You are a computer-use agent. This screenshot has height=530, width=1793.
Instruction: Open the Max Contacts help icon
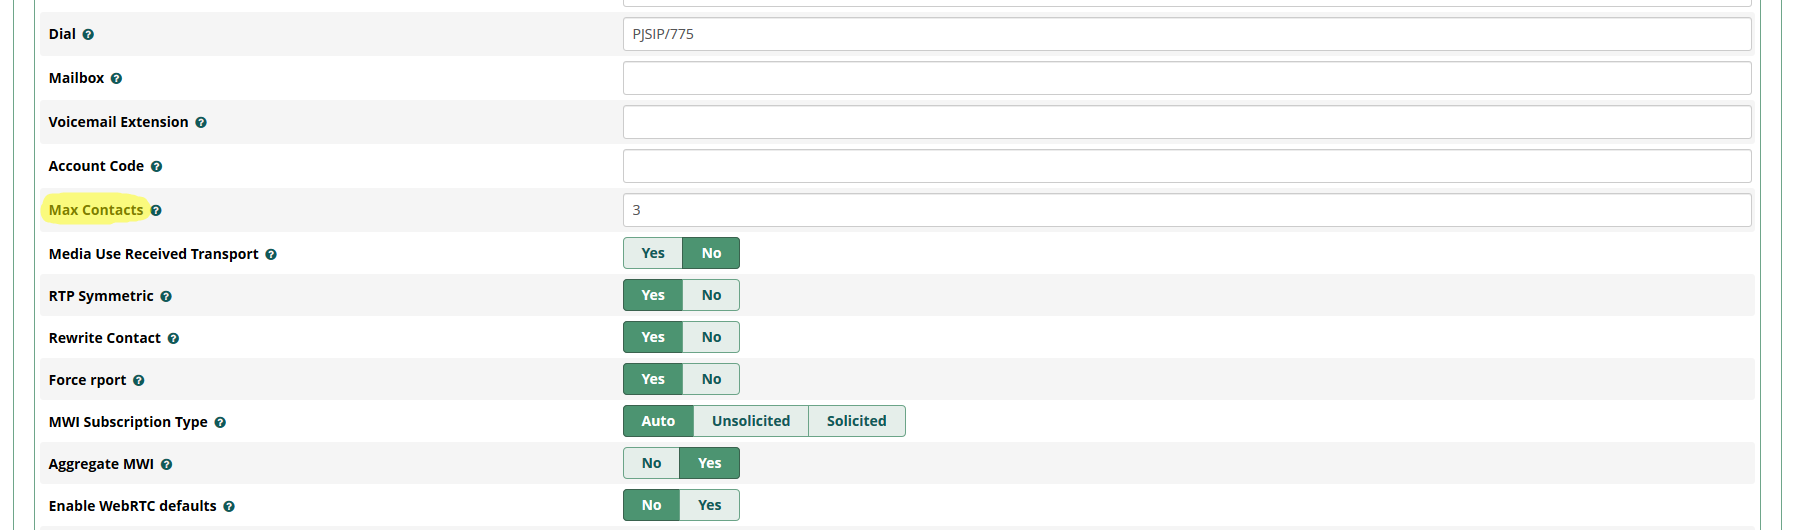pos(156,211)
